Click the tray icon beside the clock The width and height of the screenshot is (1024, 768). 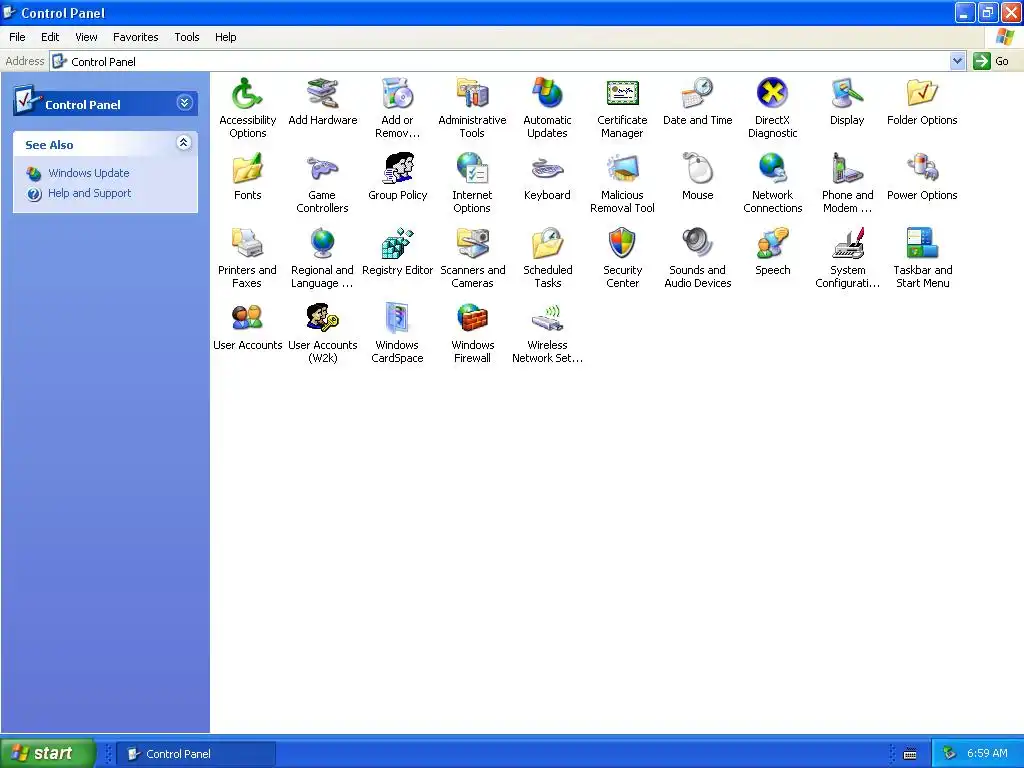pos(950,754)
